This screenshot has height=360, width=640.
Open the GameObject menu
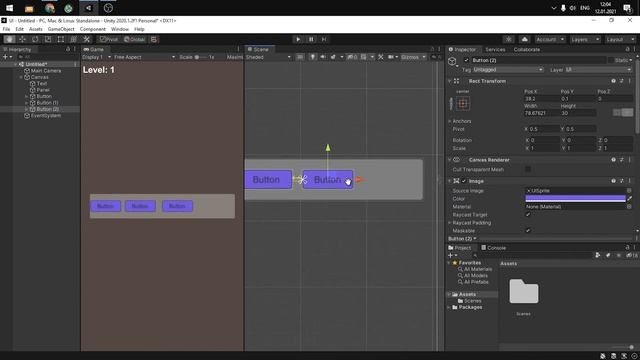(x=61, y=29)
